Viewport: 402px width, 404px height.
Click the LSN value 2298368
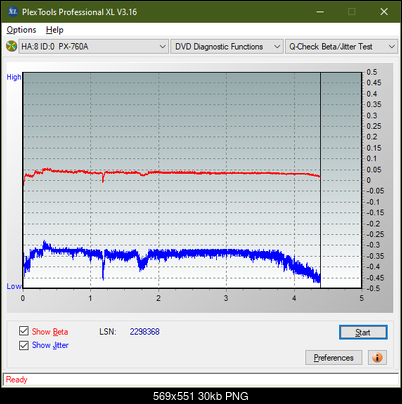point(145,332)
